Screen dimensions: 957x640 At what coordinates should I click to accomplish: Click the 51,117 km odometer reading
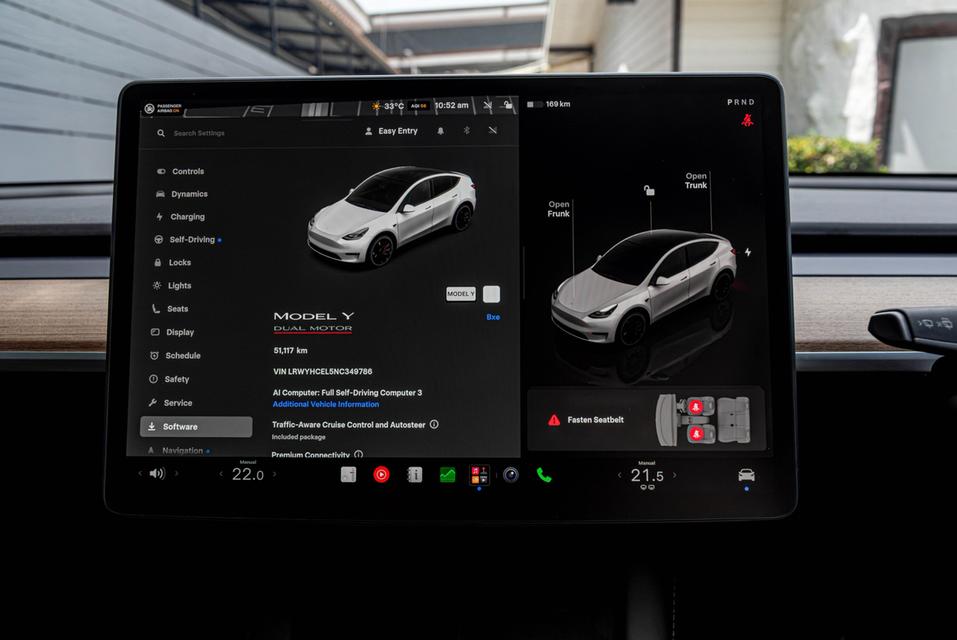click(291, 351)
